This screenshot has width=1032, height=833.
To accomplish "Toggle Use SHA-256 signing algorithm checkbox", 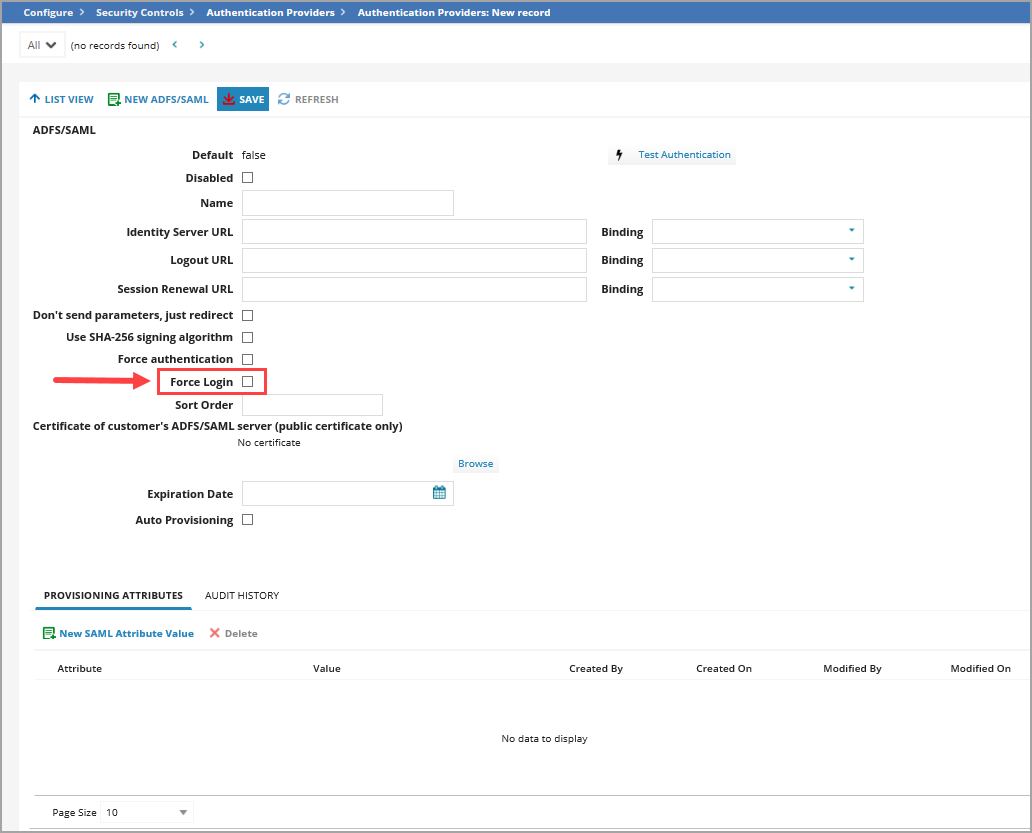I will point(248,338).
